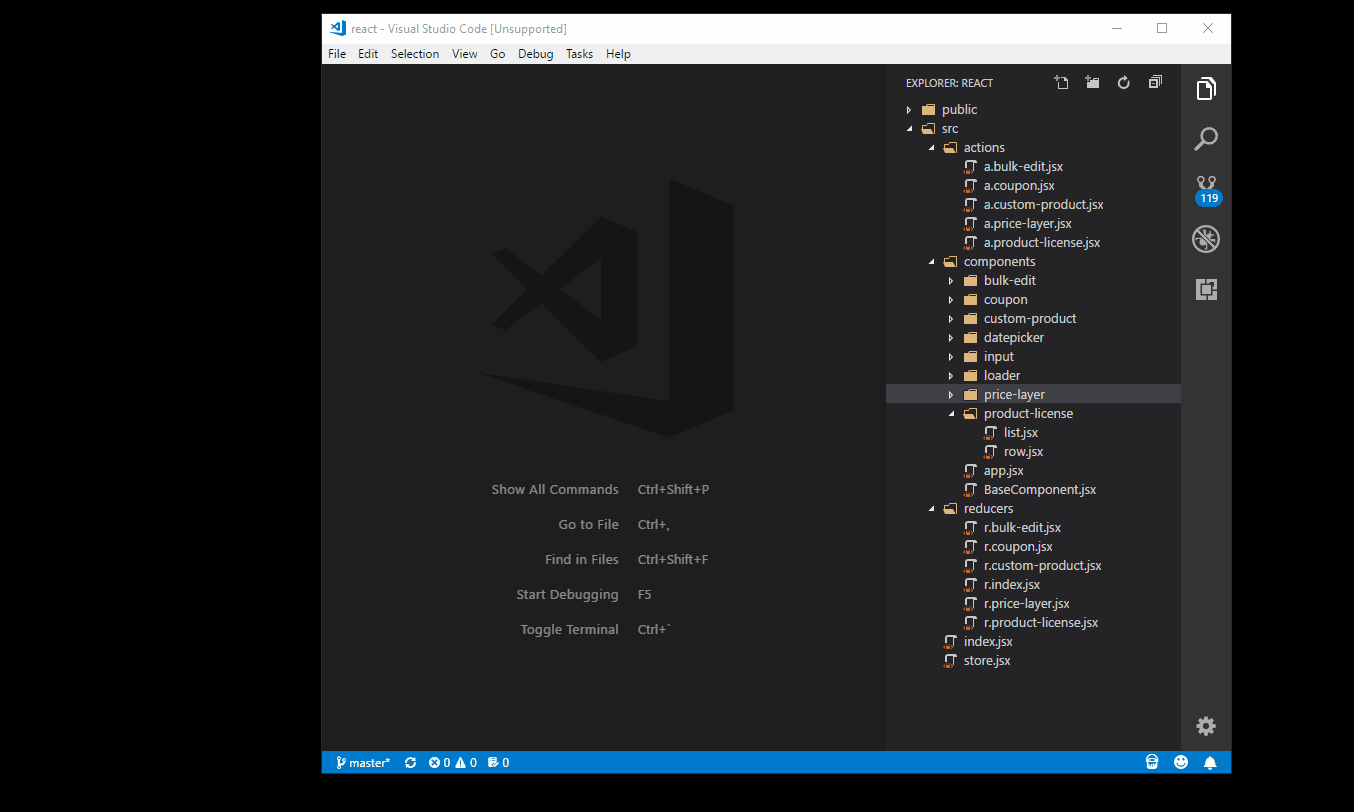The height and width of the screenshot is (812, 1354).
Task: Open the Explorer view icon
Action: (x=1205, y=88)
